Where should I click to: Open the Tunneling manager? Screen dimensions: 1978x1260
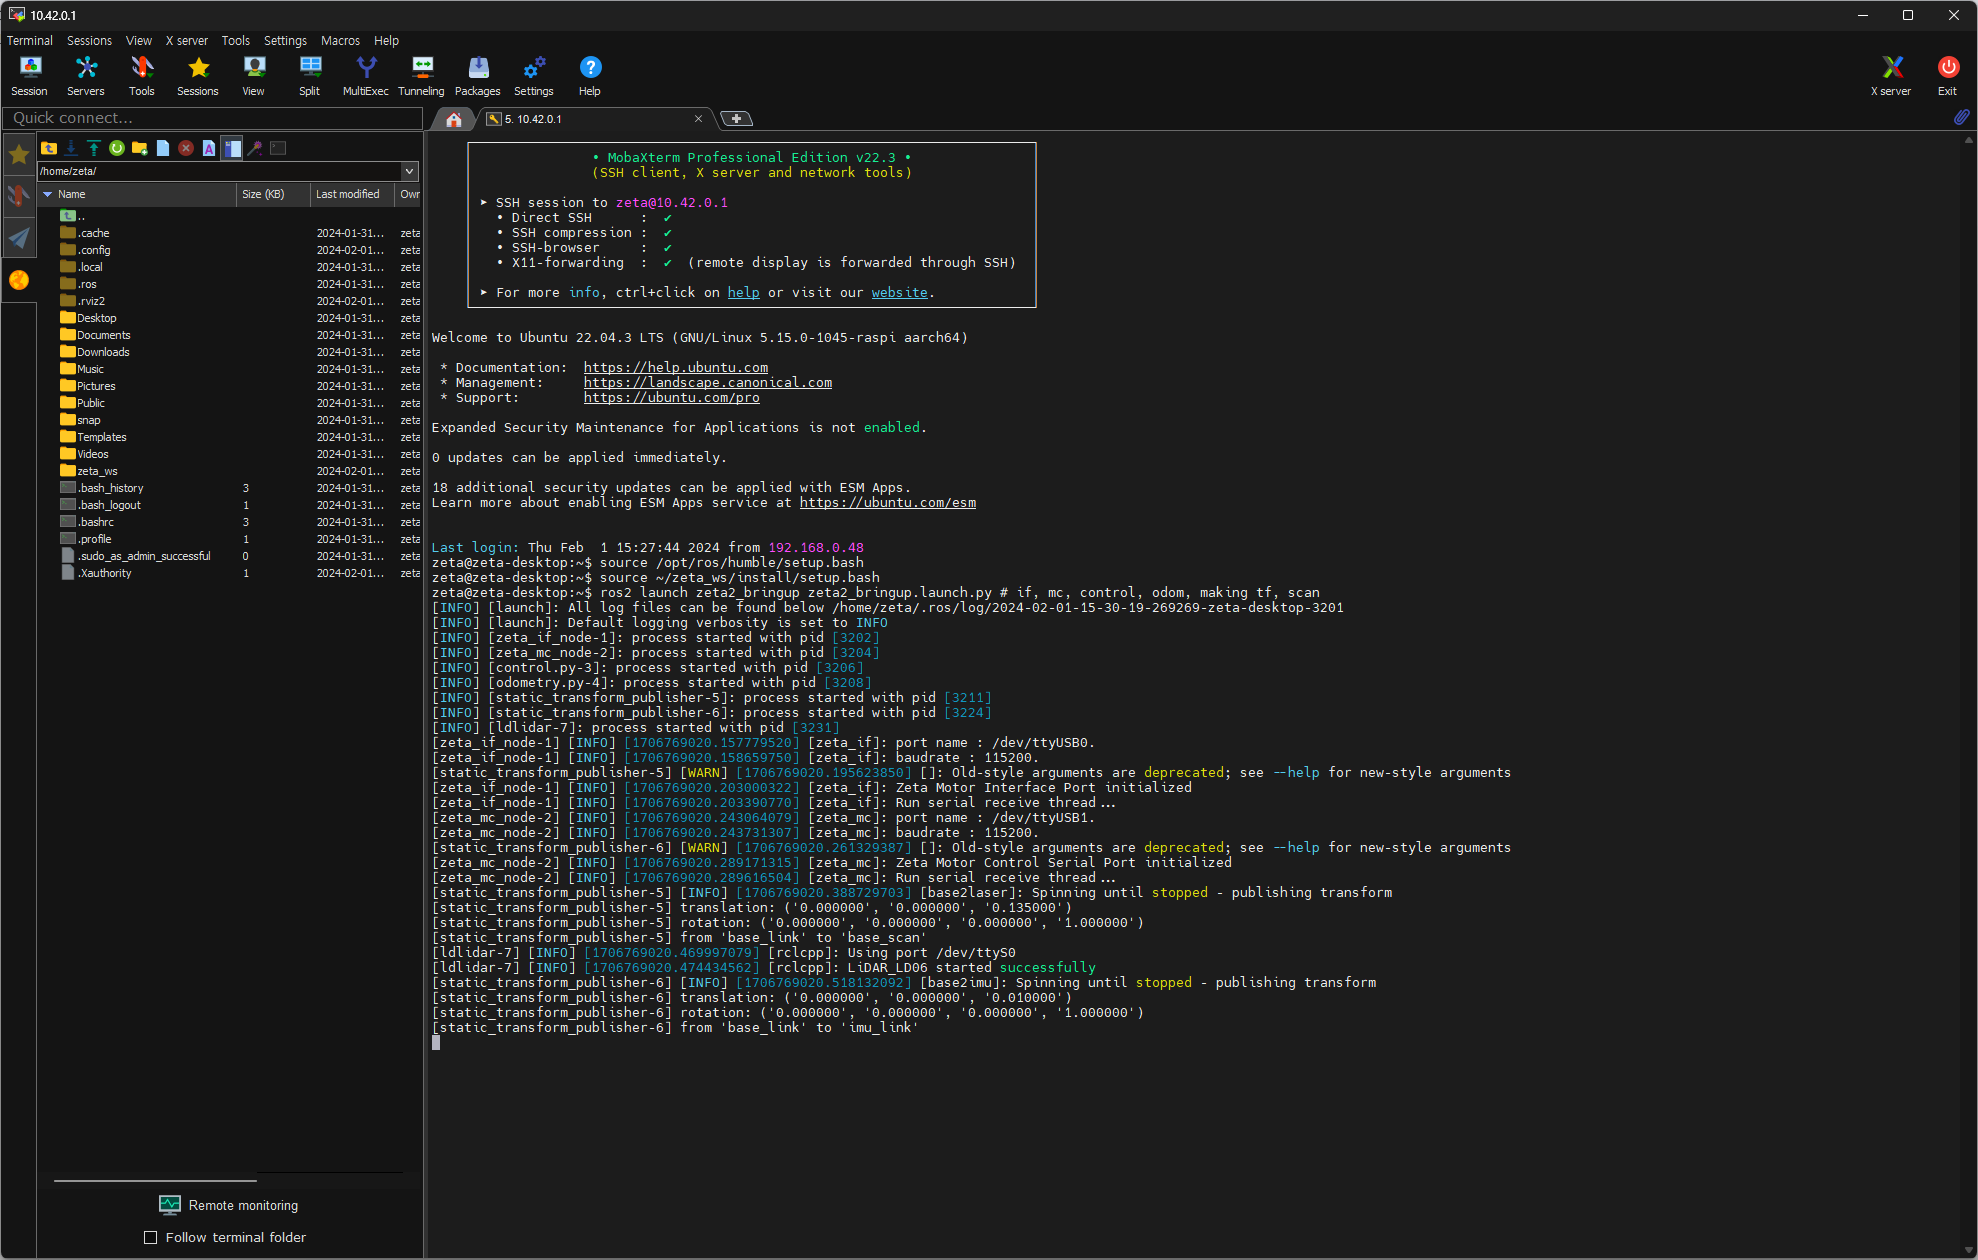pos(422,76)
